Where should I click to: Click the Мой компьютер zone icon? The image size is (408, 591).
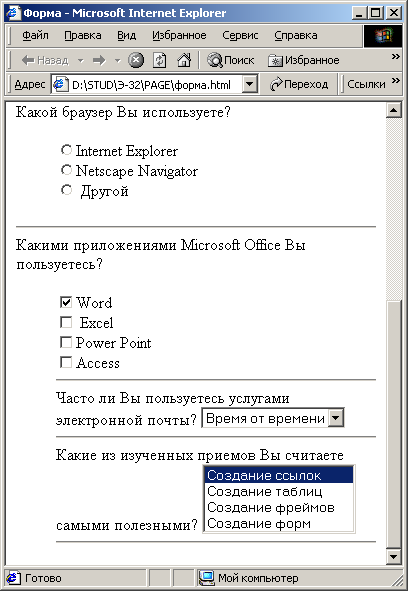pyautogui.click(x=207, y=577)
